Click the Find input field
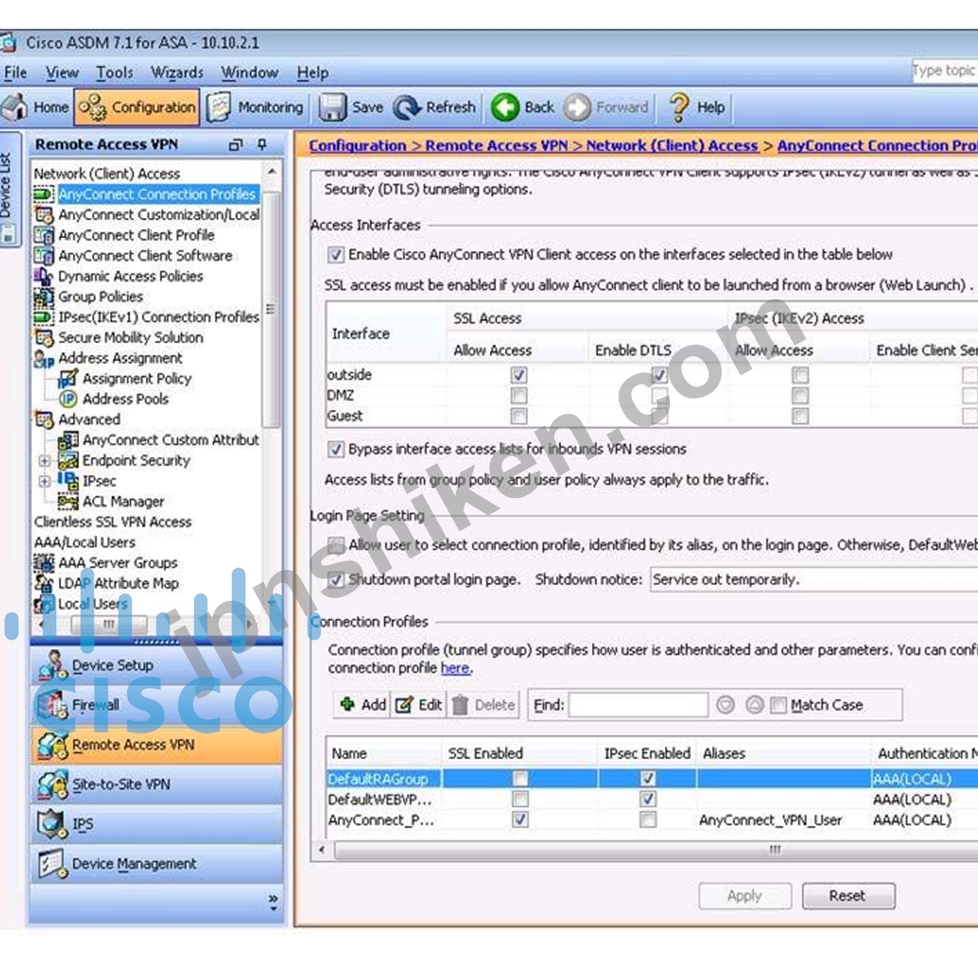This screenshot has height=965, width=978. point(638,705)
